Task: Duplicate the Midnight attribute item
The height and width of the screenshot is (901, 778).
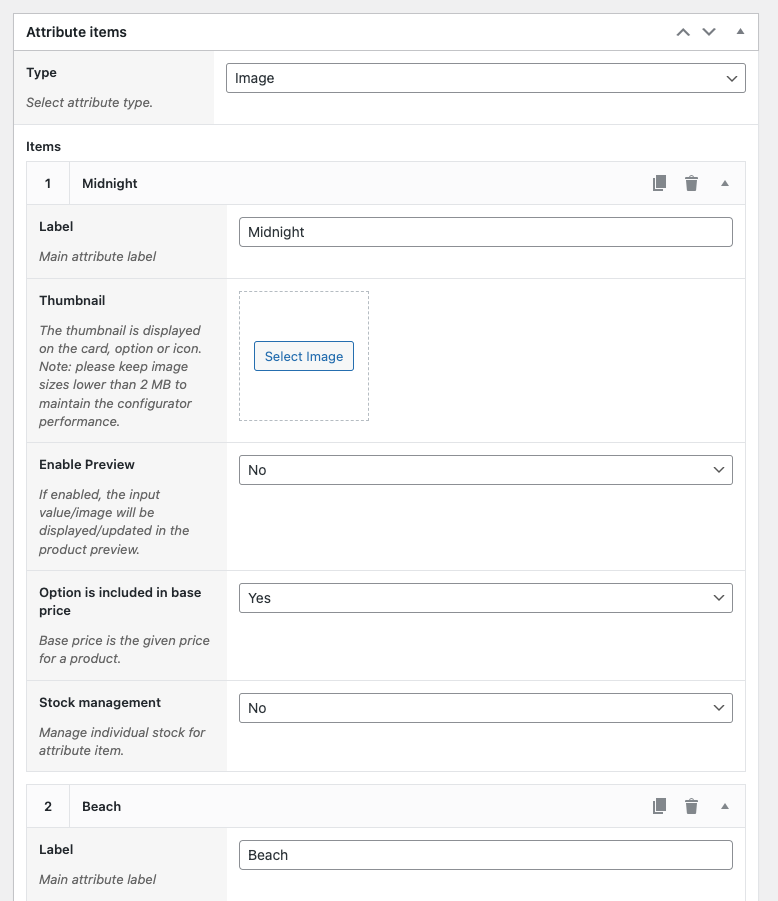Action: (659, 183)
